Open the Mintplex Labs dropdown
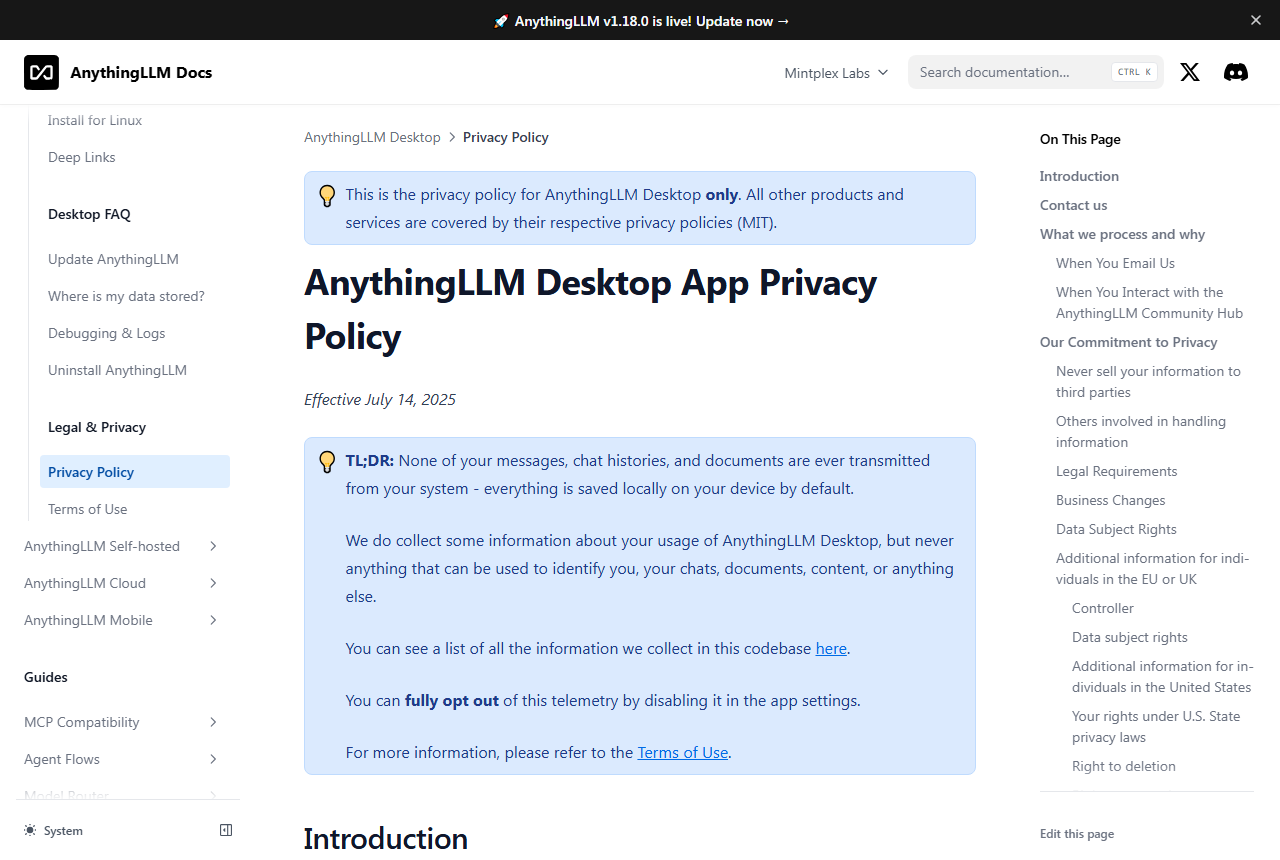 pyautogui.click(x=836, y=73)
